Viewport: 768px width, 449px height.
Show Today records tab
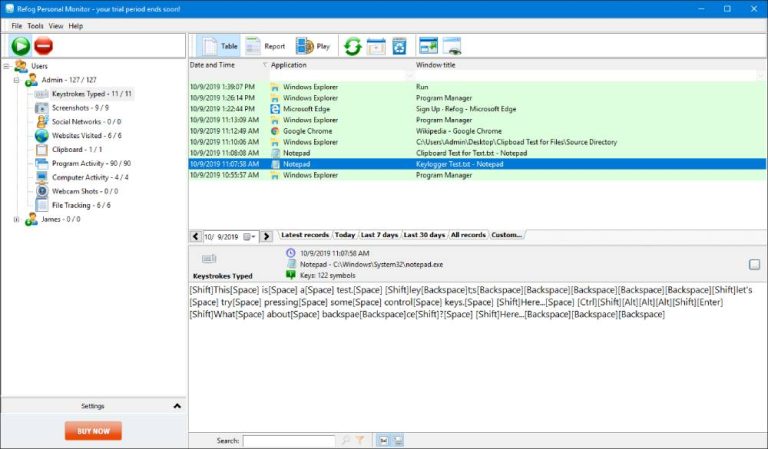pyautogui.click(x=345, y=235)
